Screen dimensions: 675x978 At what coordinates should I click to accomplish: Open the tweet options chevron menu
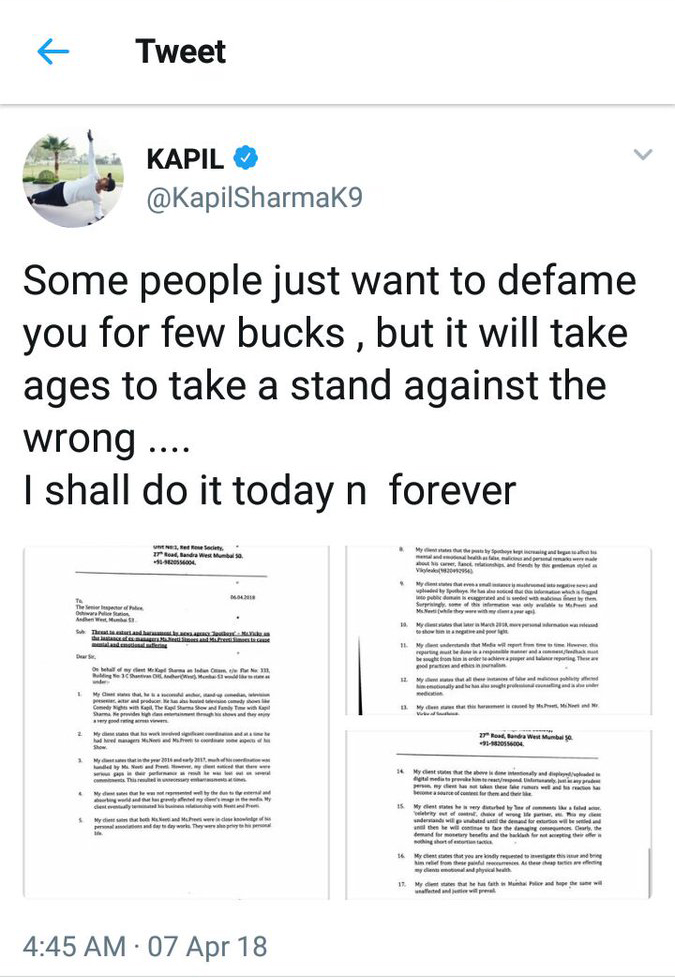[x=643, y=154]
